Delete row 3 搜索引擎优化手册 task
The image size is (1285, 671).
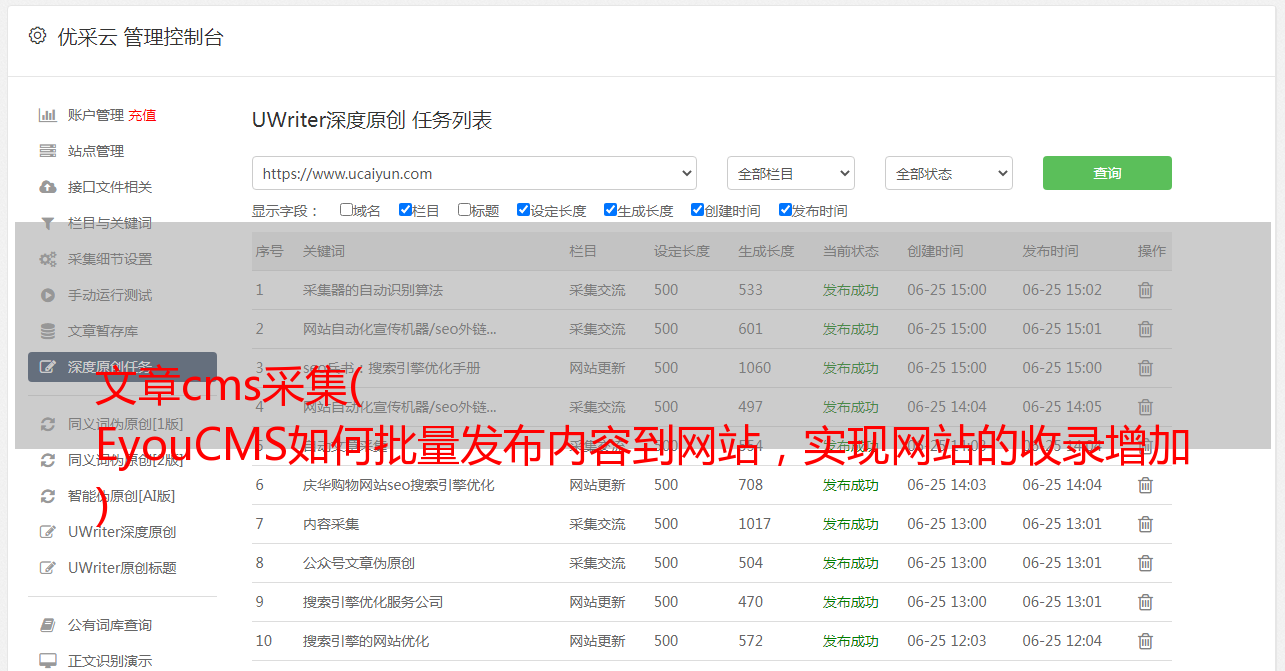point(1145,368)
